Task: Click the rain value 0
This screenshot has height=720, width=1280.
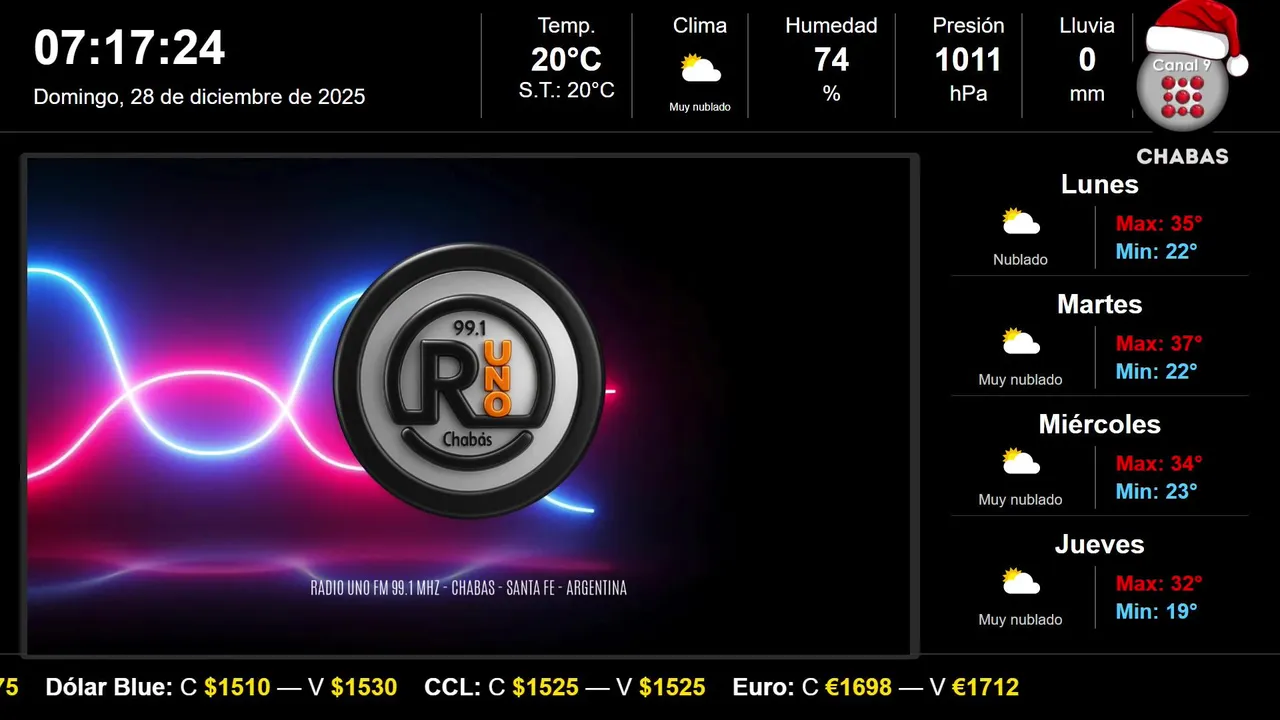Action: point(1087,60)
